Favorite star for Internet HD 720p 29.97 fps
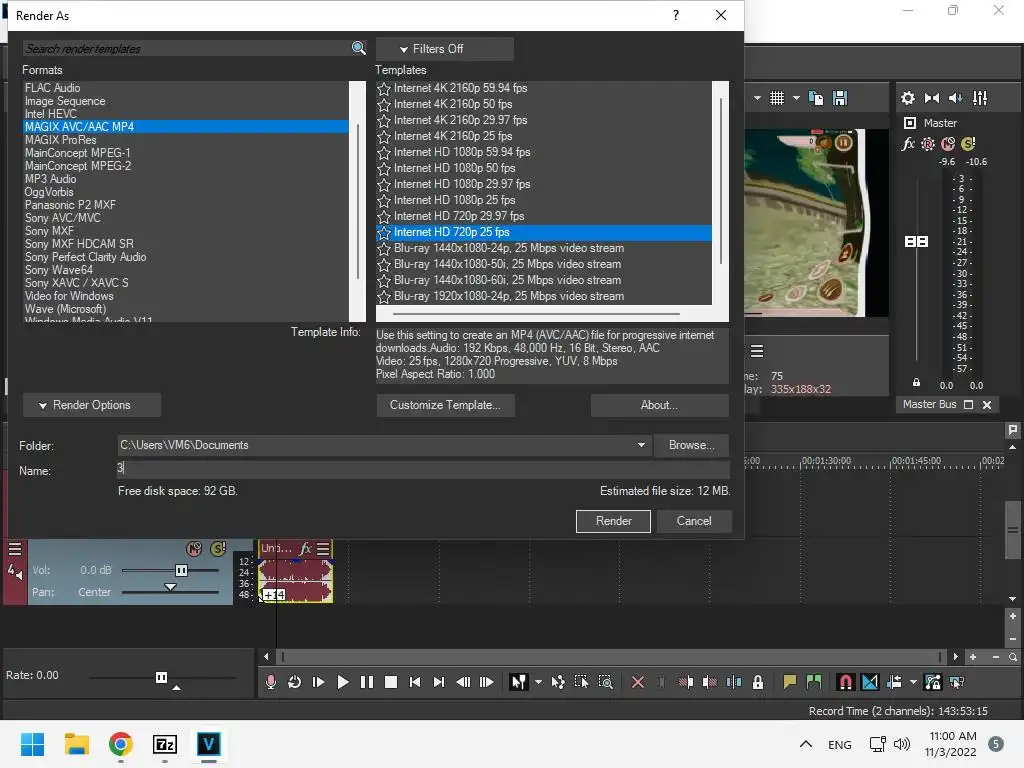Viewport: 1024px width, 768px height. [384, 216]
